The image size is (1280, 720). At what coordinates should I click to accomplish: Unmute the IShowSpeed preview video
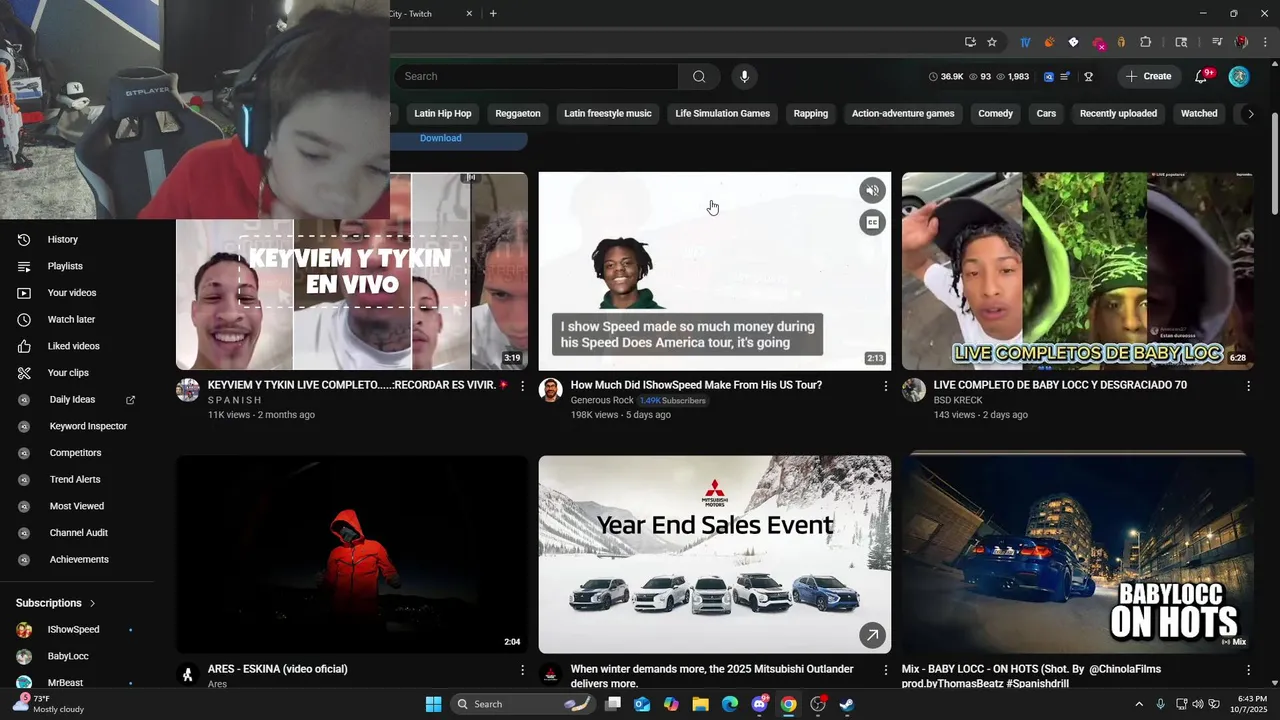[x=872, y=190]
